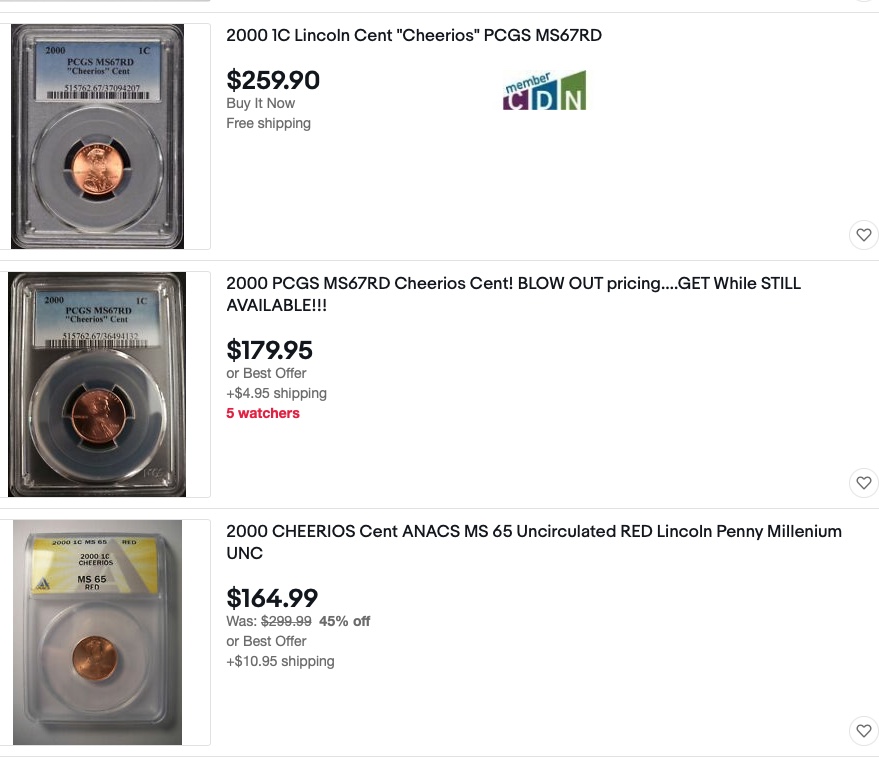Add the $259.90 Cheerios cent to watchlist
The width and height of the screenshot is (879, 758).
tap(864, 235)
